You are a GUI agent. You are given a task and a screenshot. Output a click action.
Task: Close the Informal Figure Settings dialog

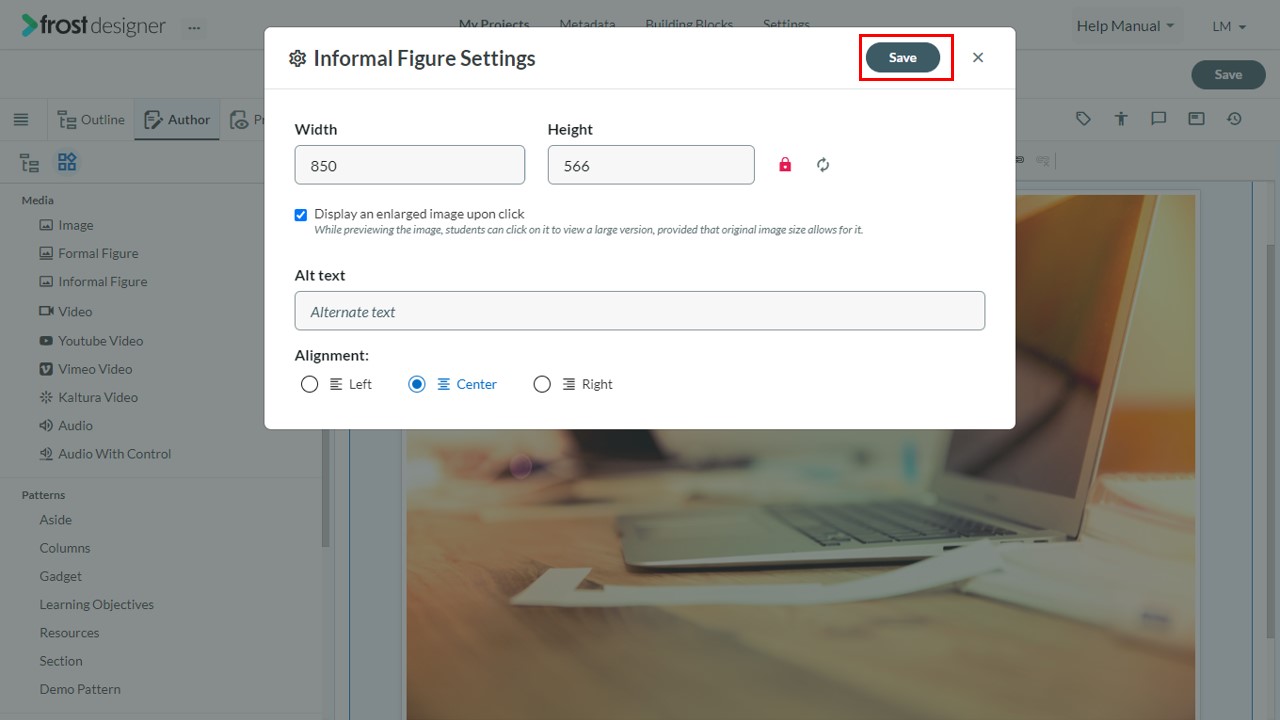[x=978, y=58]
